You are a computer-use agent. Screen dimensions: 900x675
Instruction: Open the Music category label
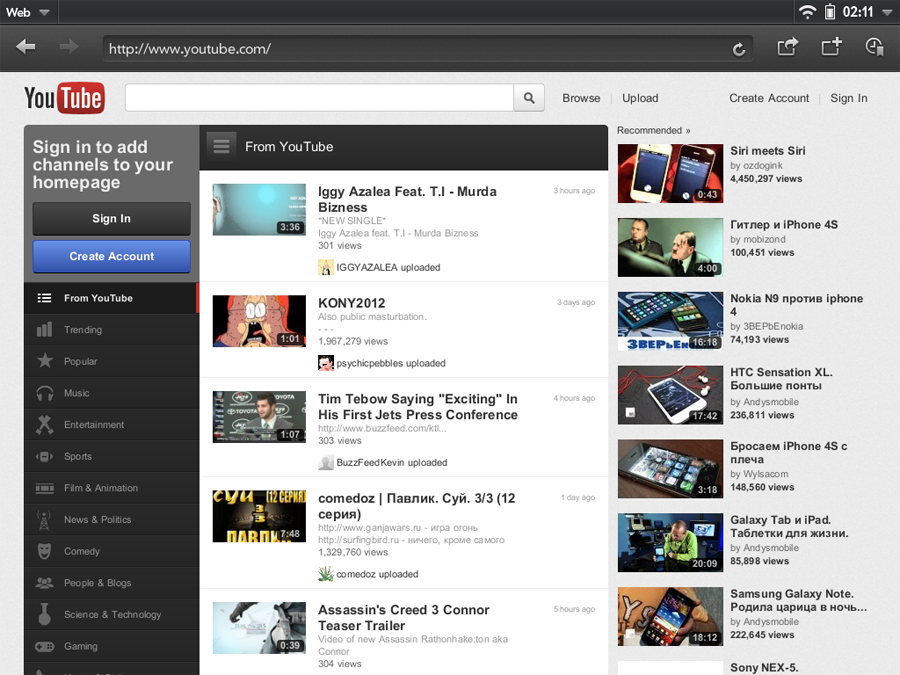[76, 393]
